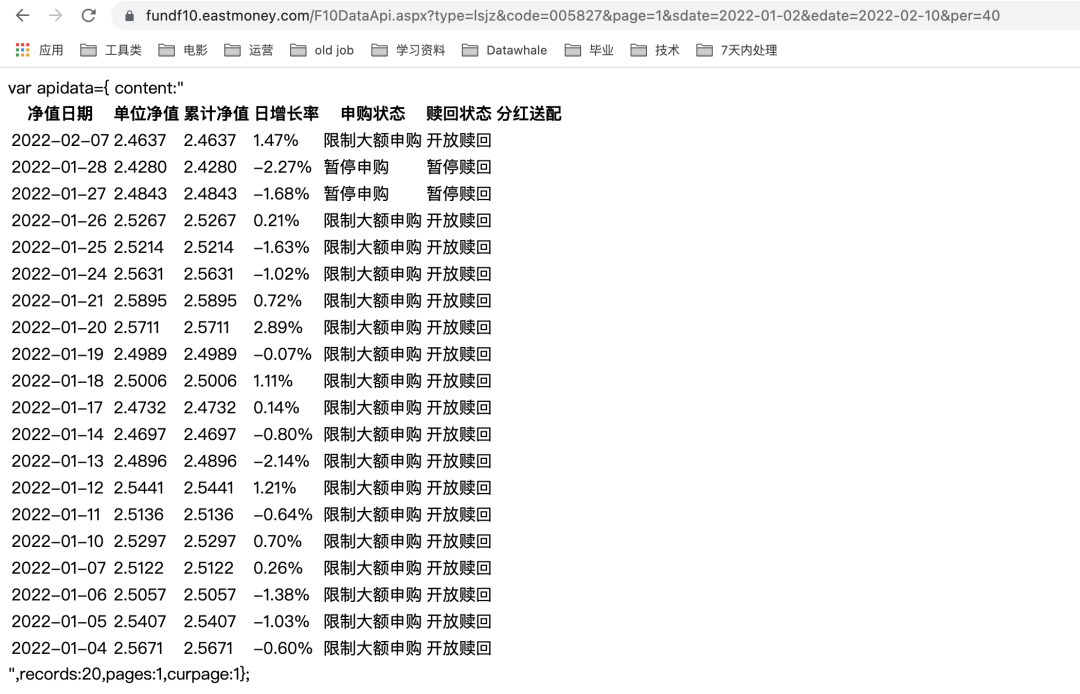Click the browser forward arrow
The height and width of the screenshot is (694, 1080).
coord(56,15)
